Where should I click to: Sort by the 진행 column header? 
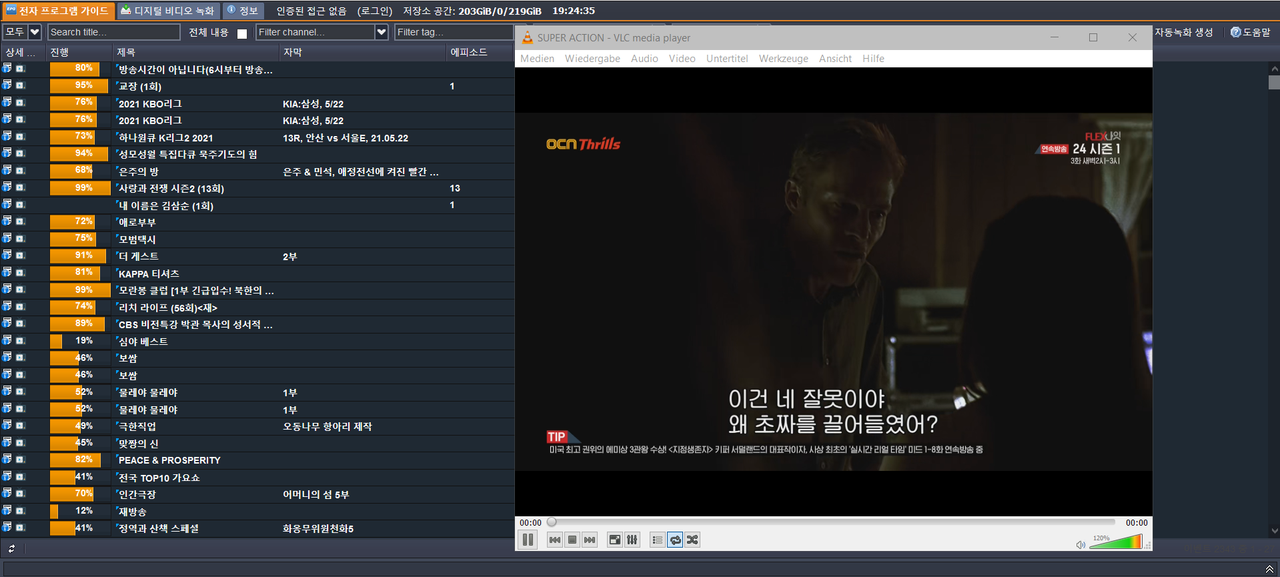pos(79,51)
